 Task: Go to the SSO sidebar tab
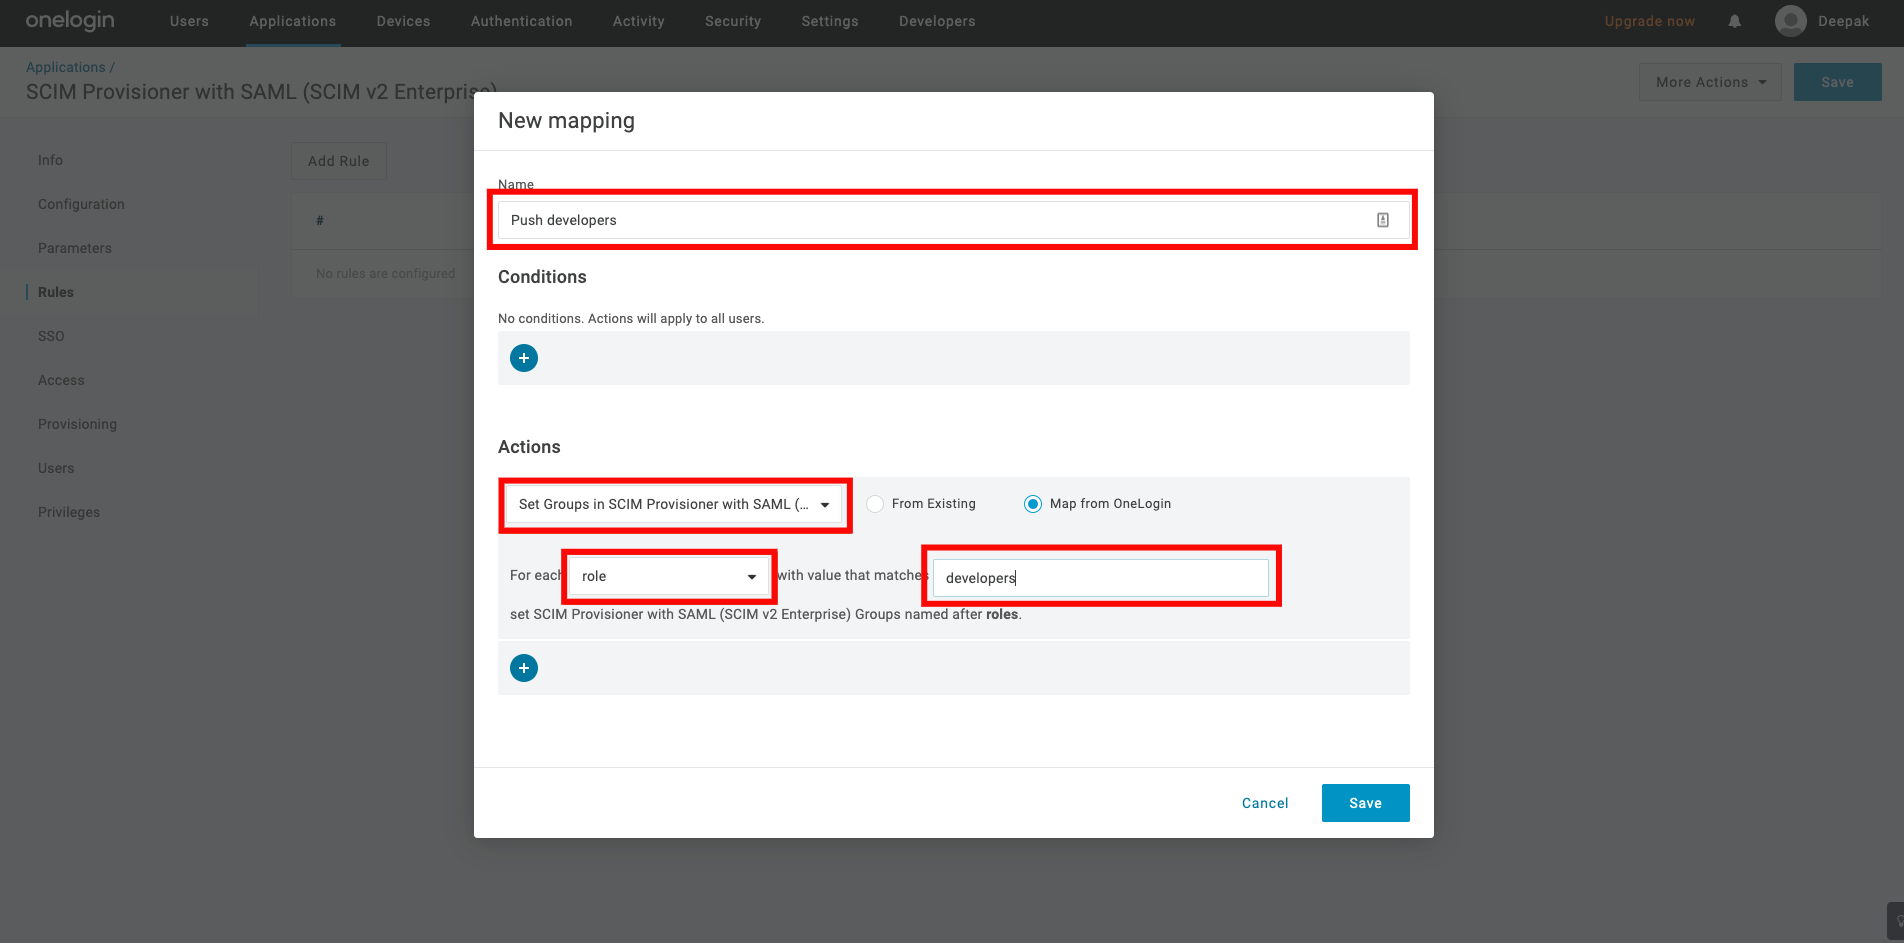point(51,336)
